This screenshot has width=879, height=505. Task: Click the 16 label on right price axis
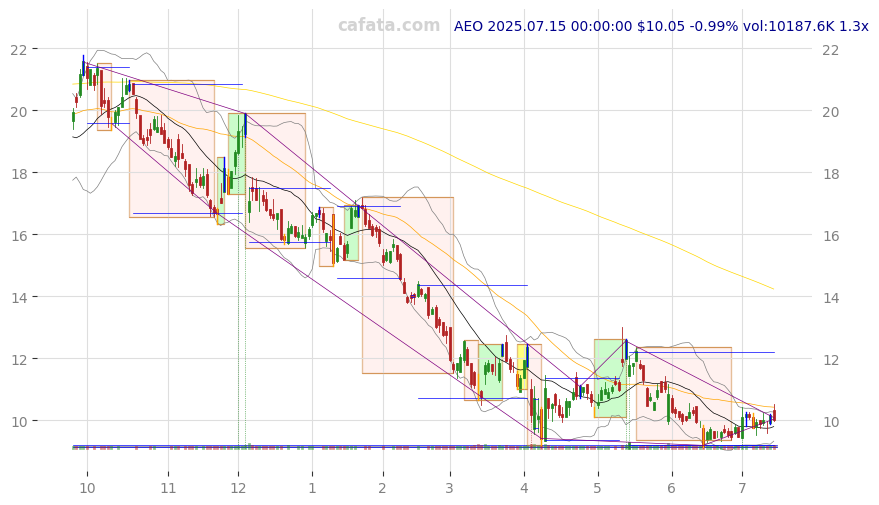pyautogui.click(x=831, y=235)
